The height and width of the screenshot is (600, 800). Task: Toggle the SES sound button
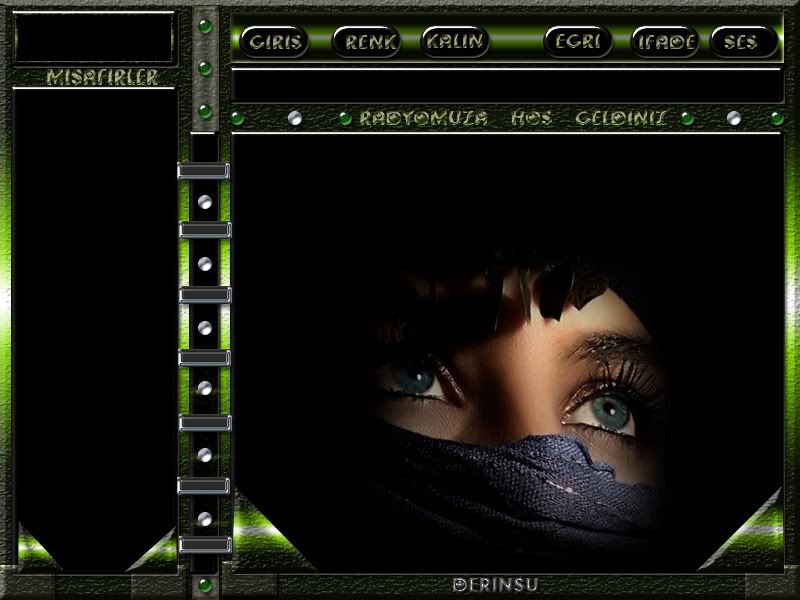[x=743, y=41]
